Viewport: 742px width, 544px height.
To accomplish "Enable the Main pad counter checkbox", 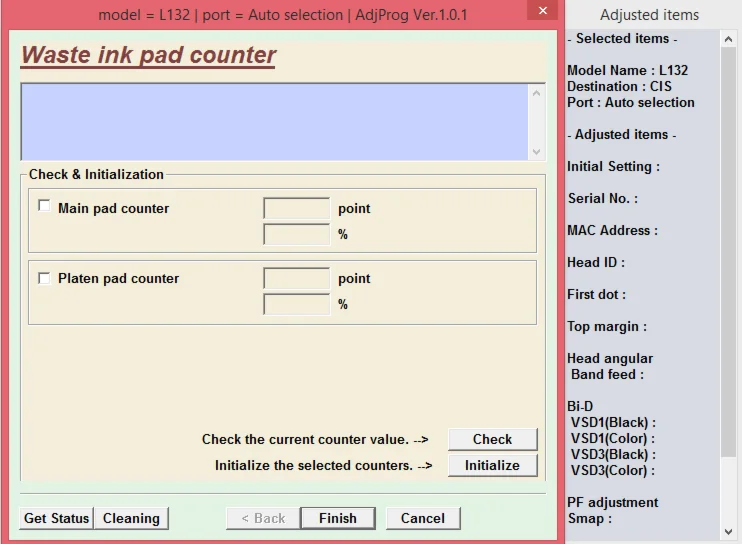I will pos(44,206).
